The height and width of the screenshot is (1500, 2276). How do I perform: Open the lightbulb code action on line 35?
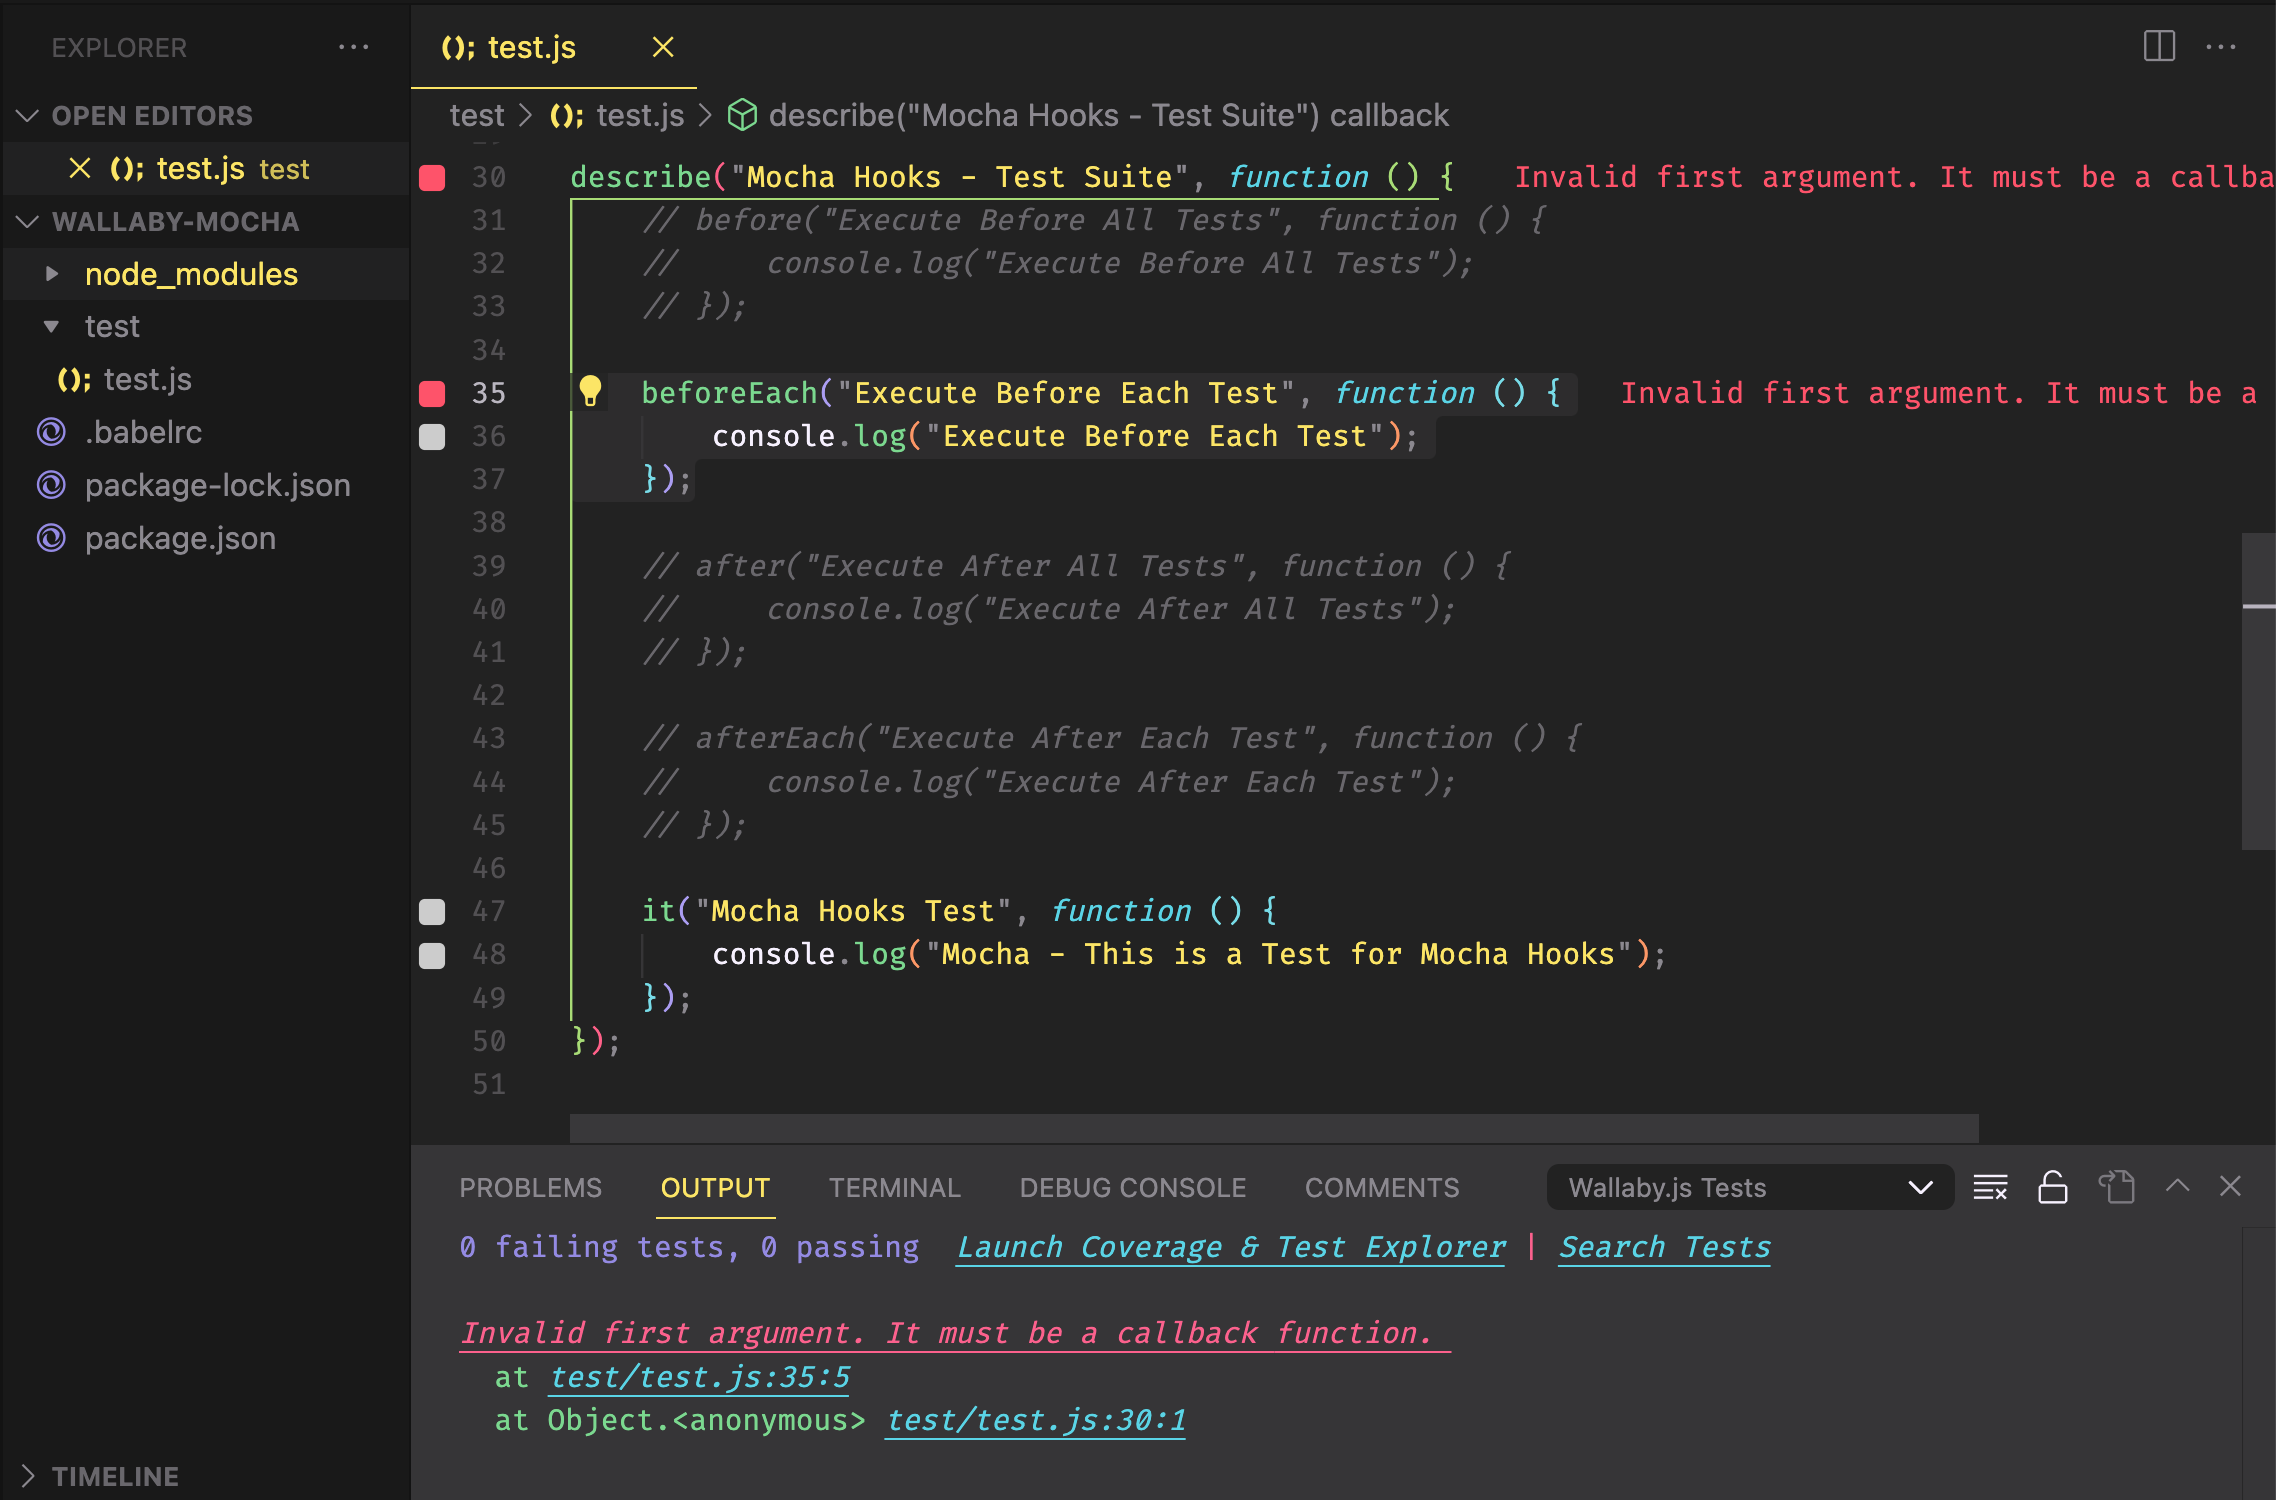(x=590, y=392)
